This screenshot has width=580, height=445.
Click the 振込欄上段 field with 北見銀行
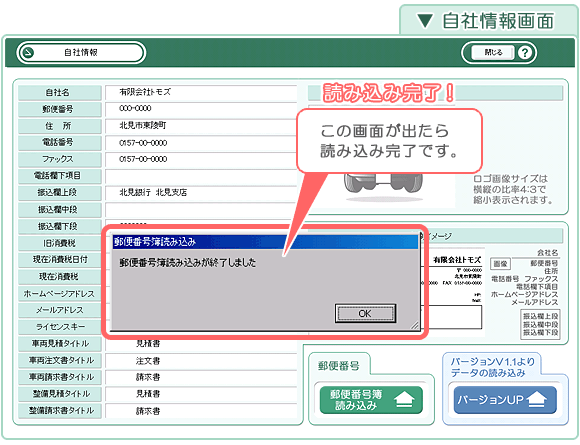click(x=201, y=193)
